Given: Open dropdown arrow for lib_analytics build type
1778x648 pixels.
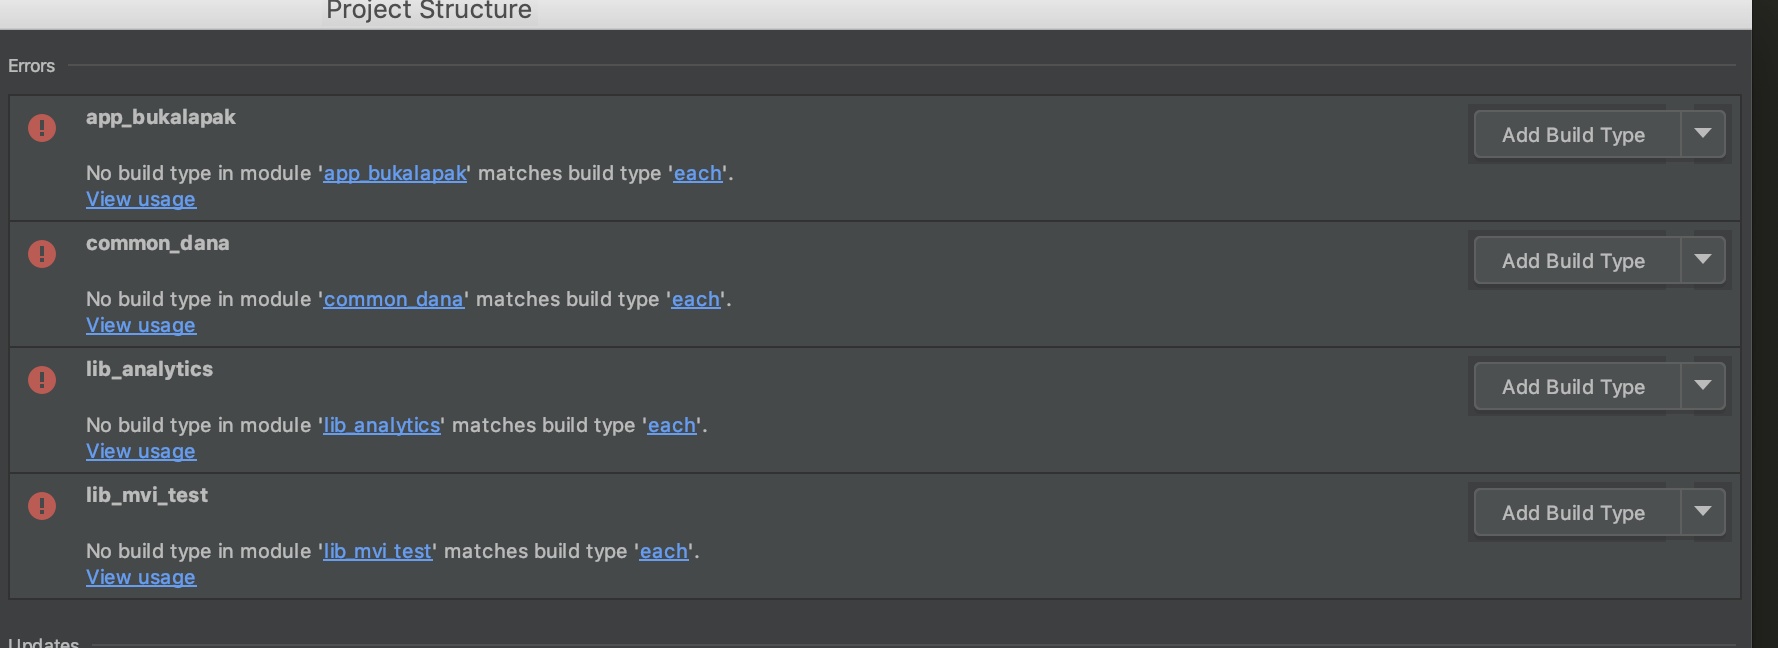Looking at the screenshot, I should coord(1702,386).
